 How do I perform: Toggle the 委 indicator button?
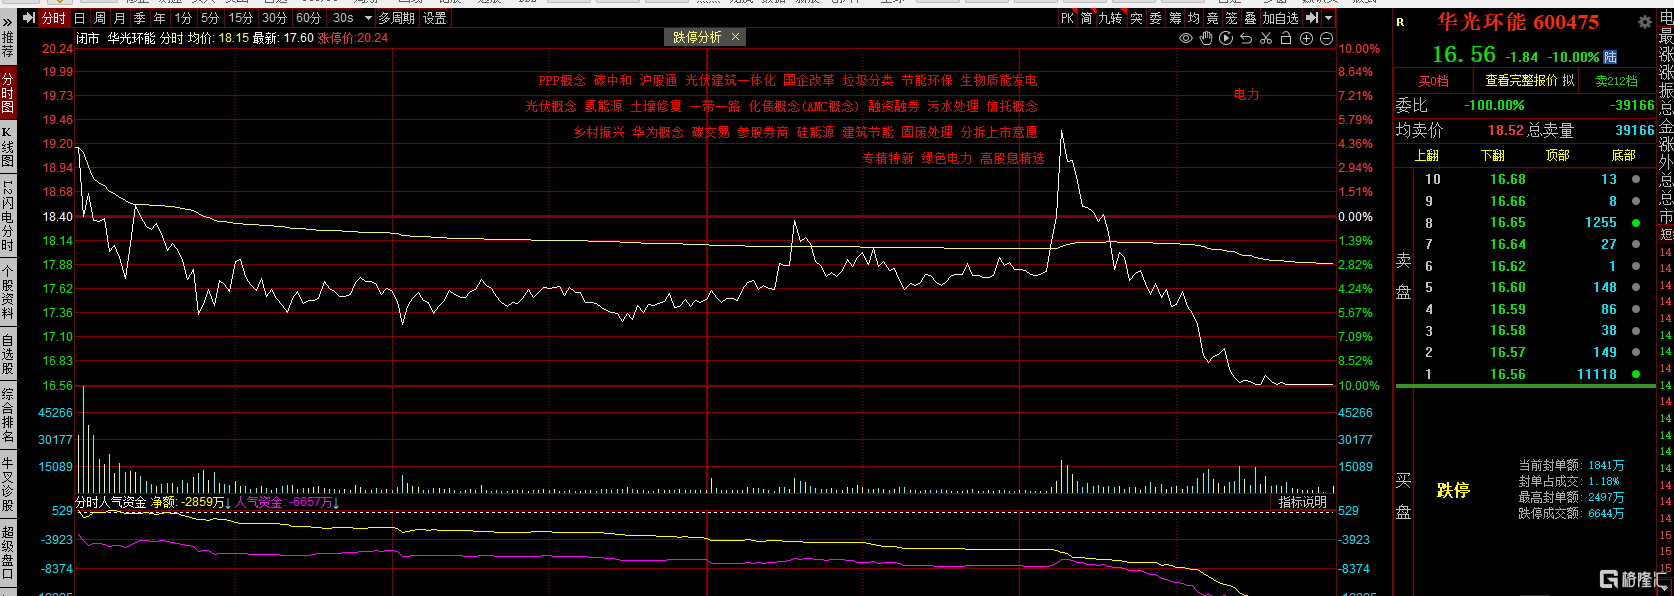coord(1155,18)
